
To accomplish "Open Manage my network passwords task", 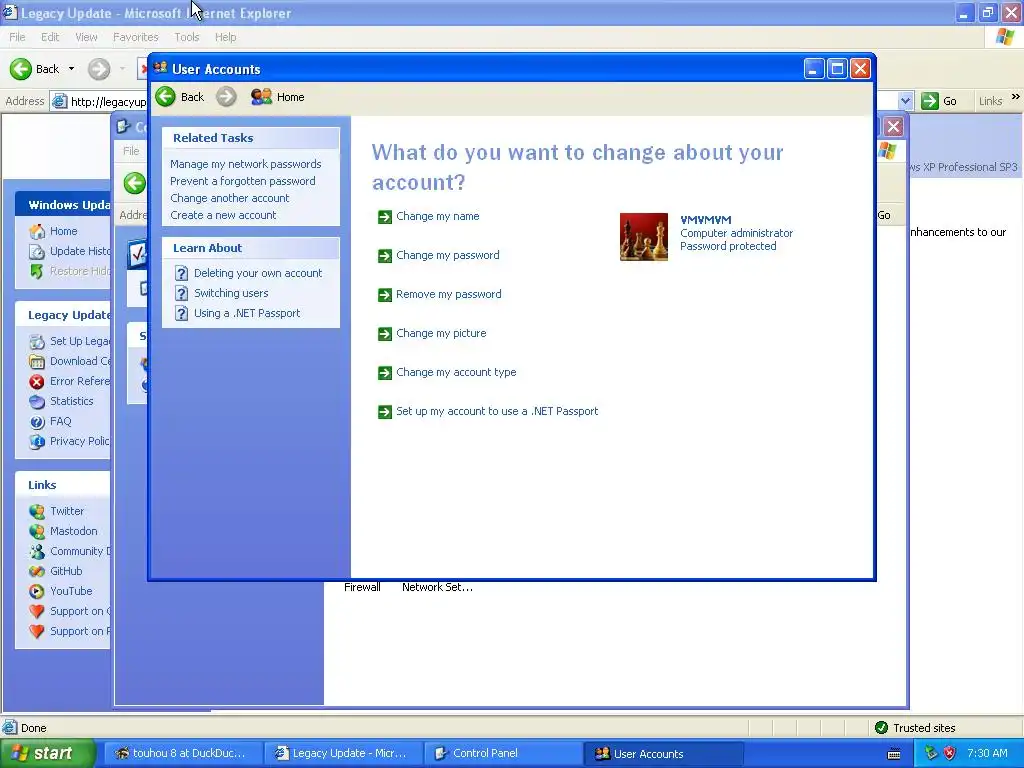I will [x=246, y=164].
